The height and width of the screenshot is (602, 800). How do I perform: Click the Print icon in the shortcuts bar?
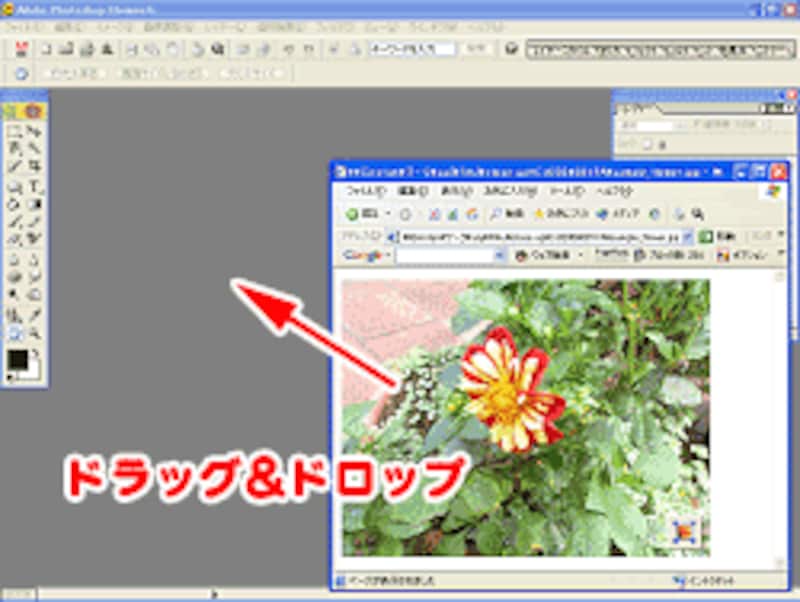click(86, 49)
